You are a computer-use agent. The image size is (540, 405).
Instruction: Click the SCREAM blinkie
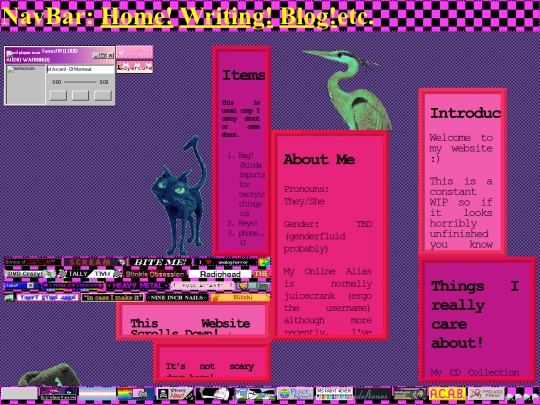click(95, 262)
